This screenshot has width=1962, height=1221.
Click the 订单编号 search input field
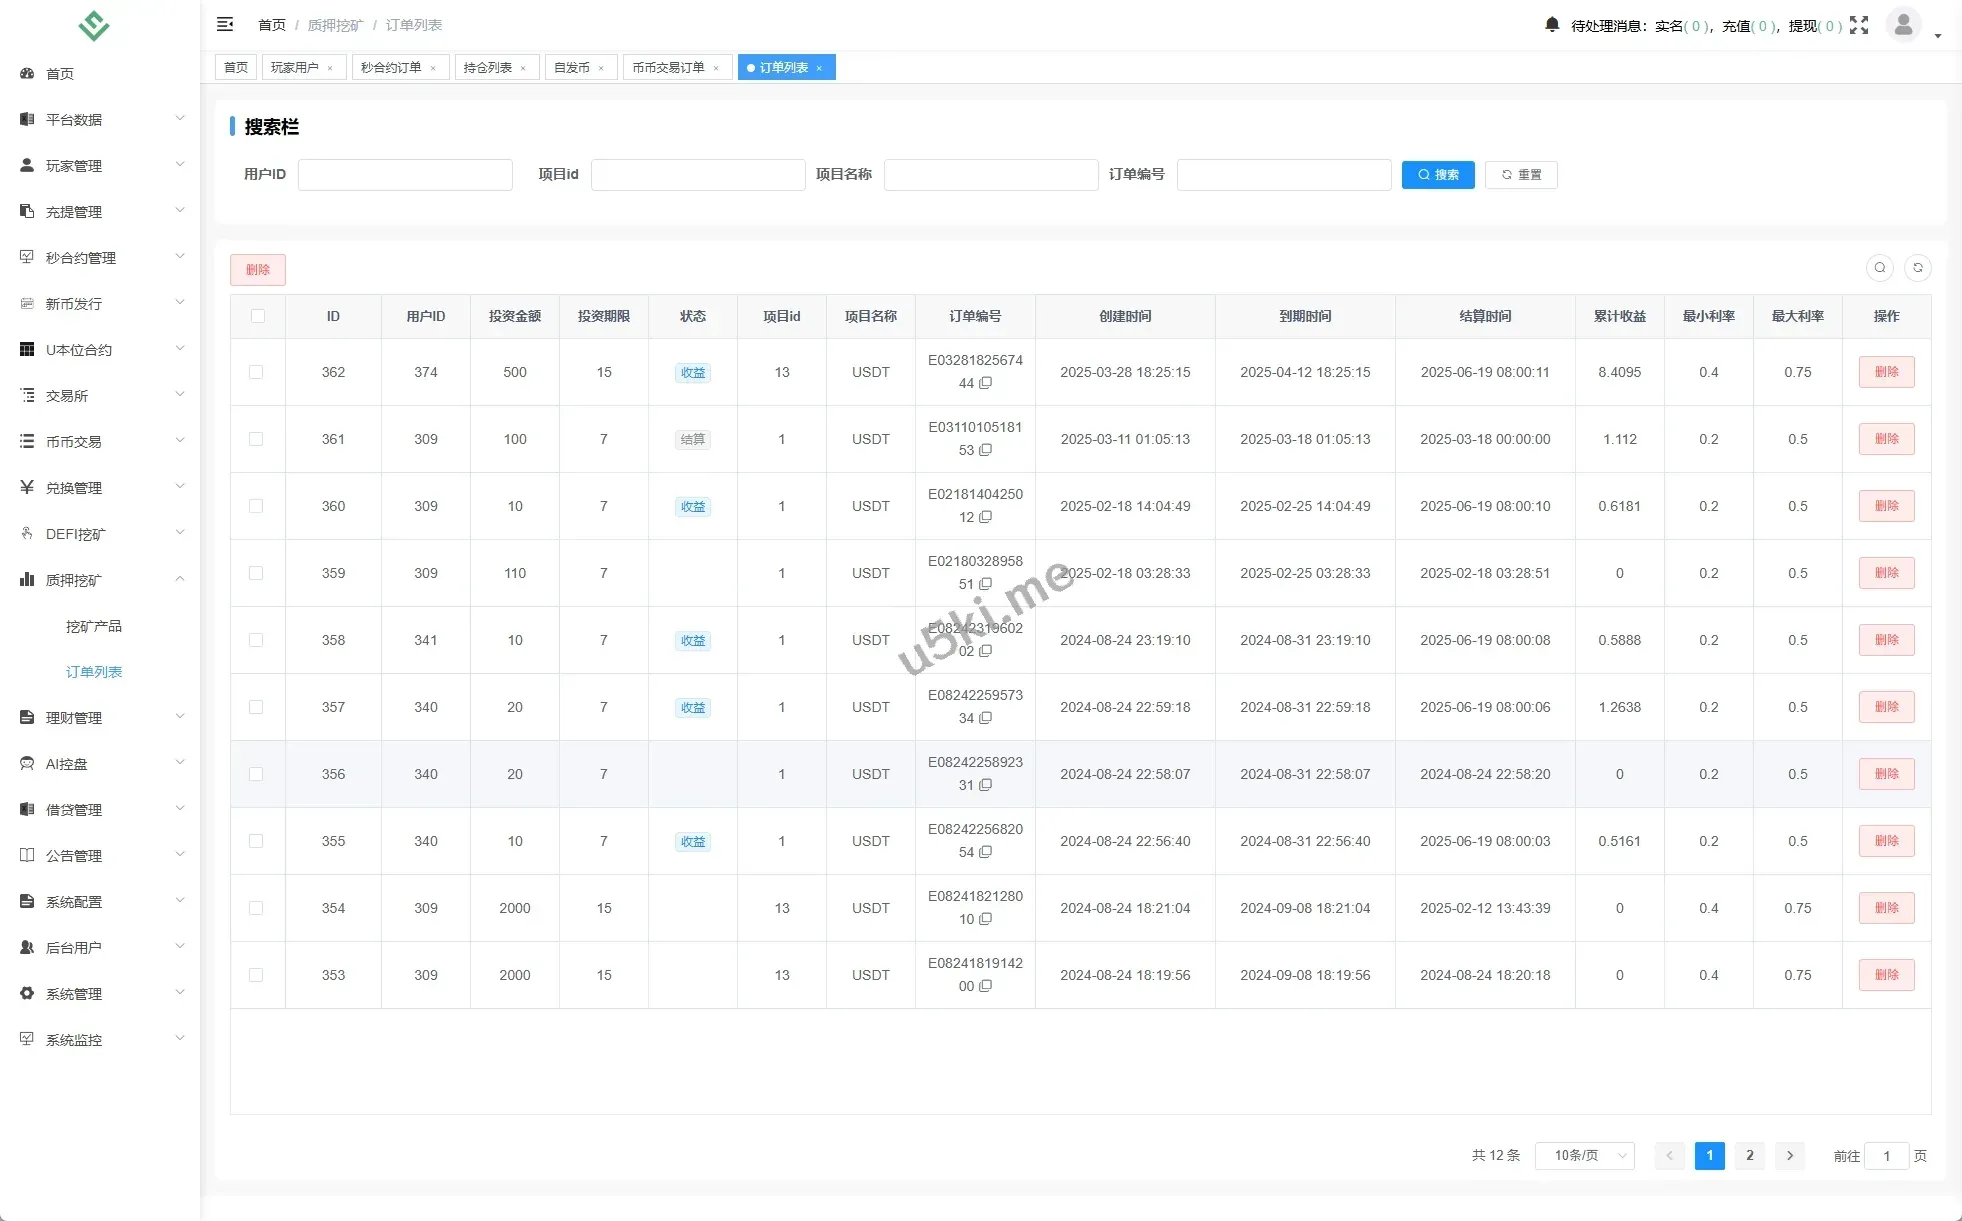click(1283, 175)
